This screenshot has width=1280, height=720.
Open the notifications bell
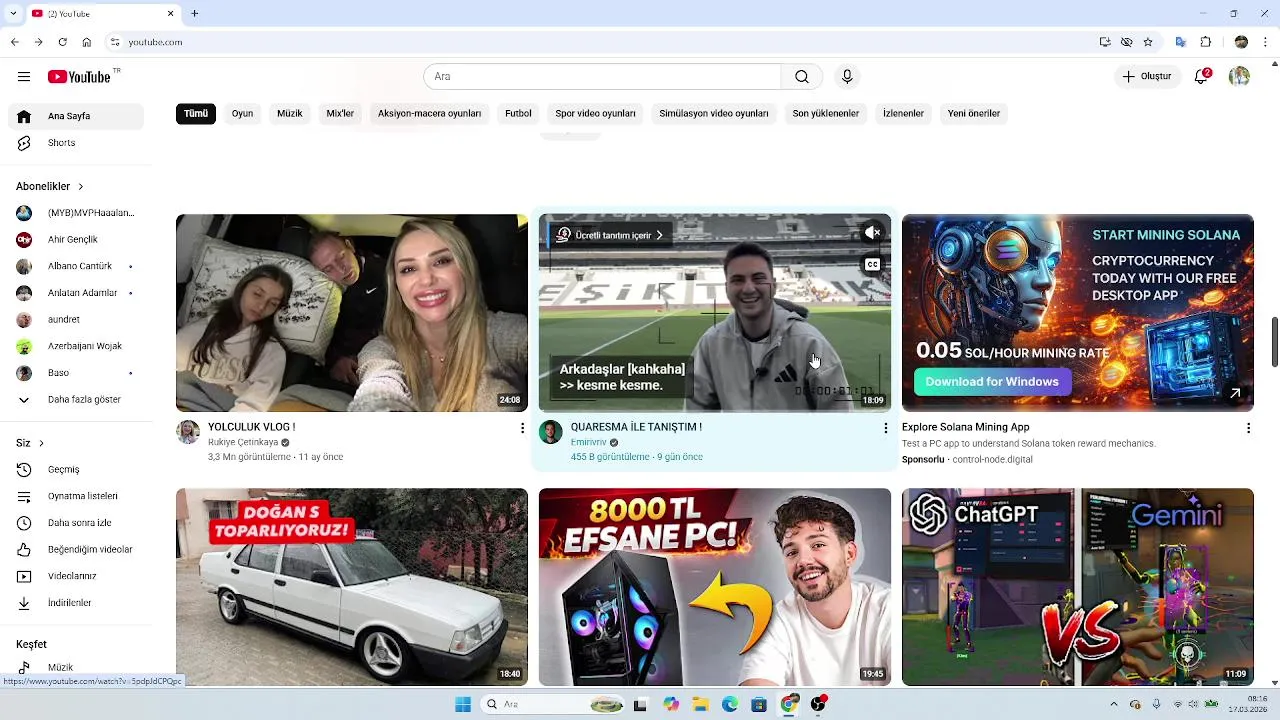1202,77
